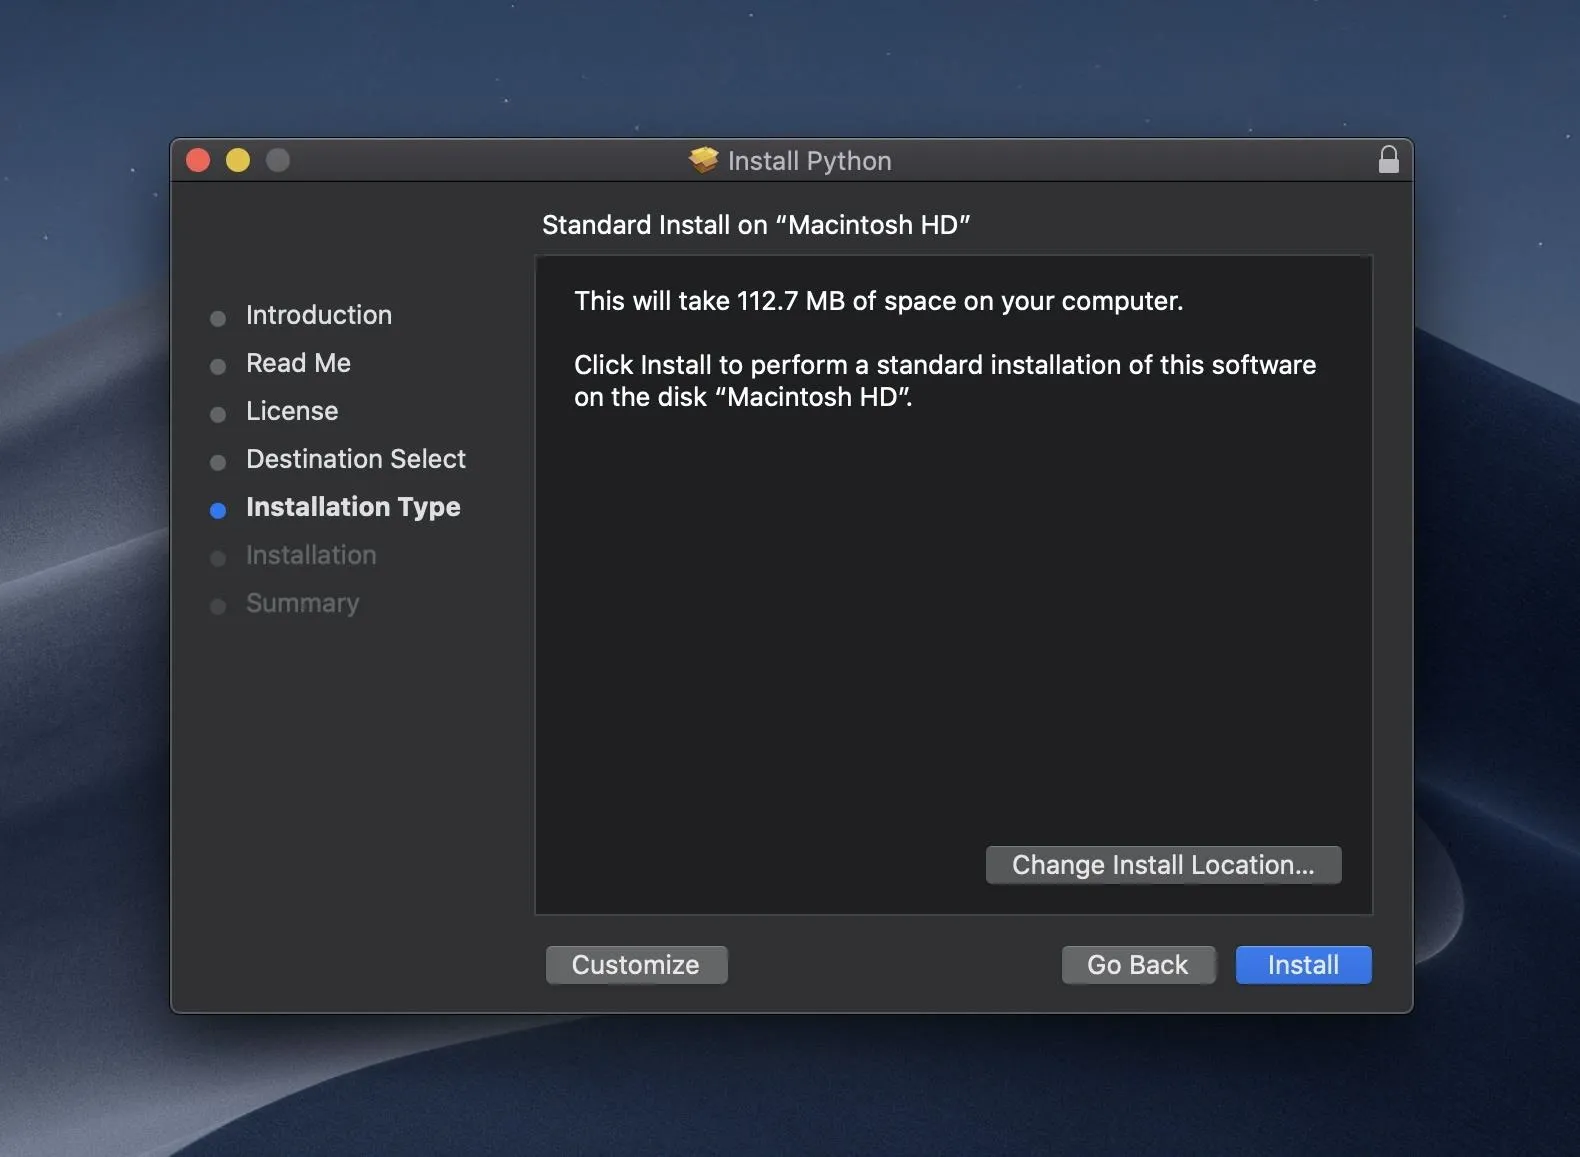Click the Install Python window title text
The width and height of the screenshot is (1580, 1157).
point(809,161)
